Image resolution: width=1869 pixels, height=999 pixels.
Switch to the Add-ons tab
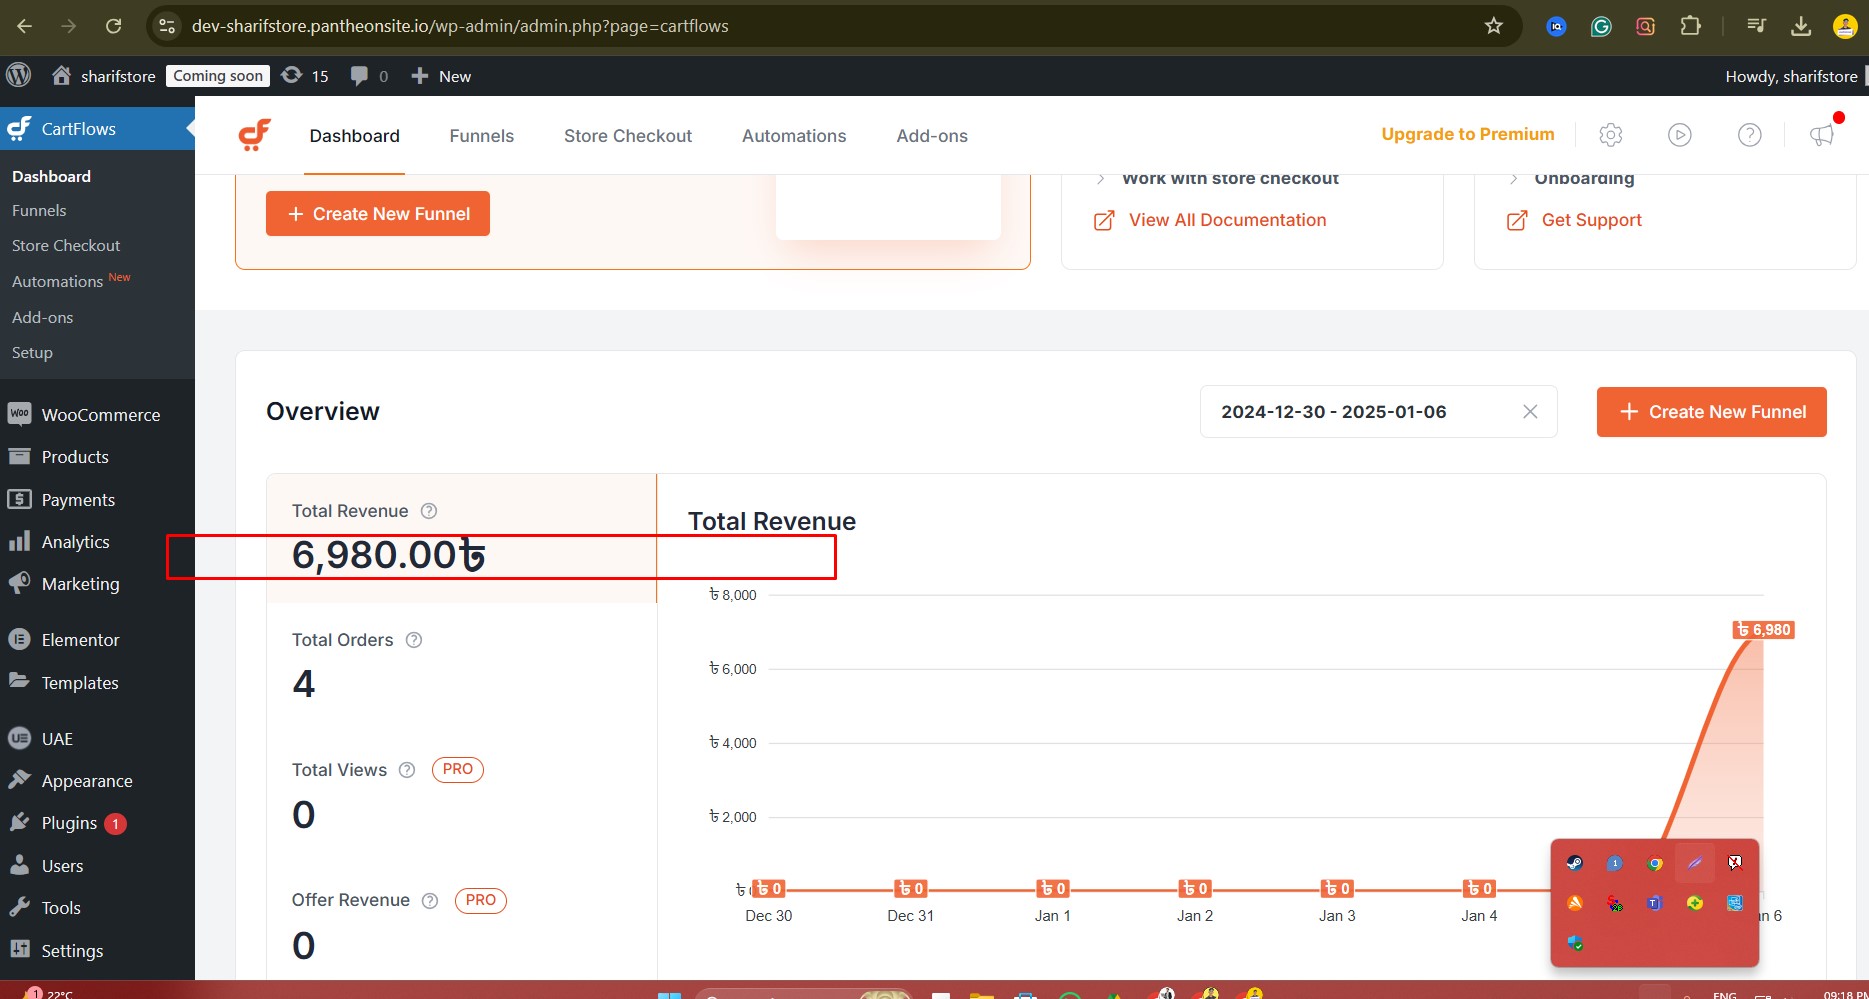click(932, 136)
